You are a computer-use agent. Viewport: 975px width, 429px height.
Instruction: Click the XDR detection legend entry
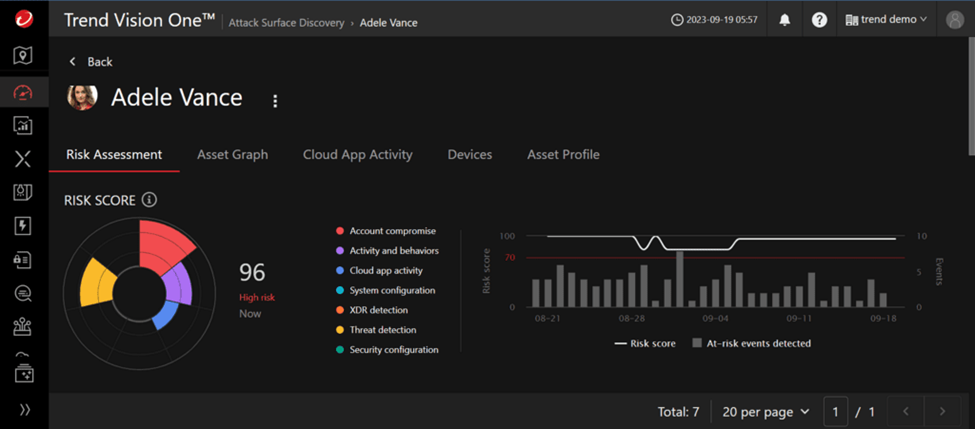tap(371, 310)
